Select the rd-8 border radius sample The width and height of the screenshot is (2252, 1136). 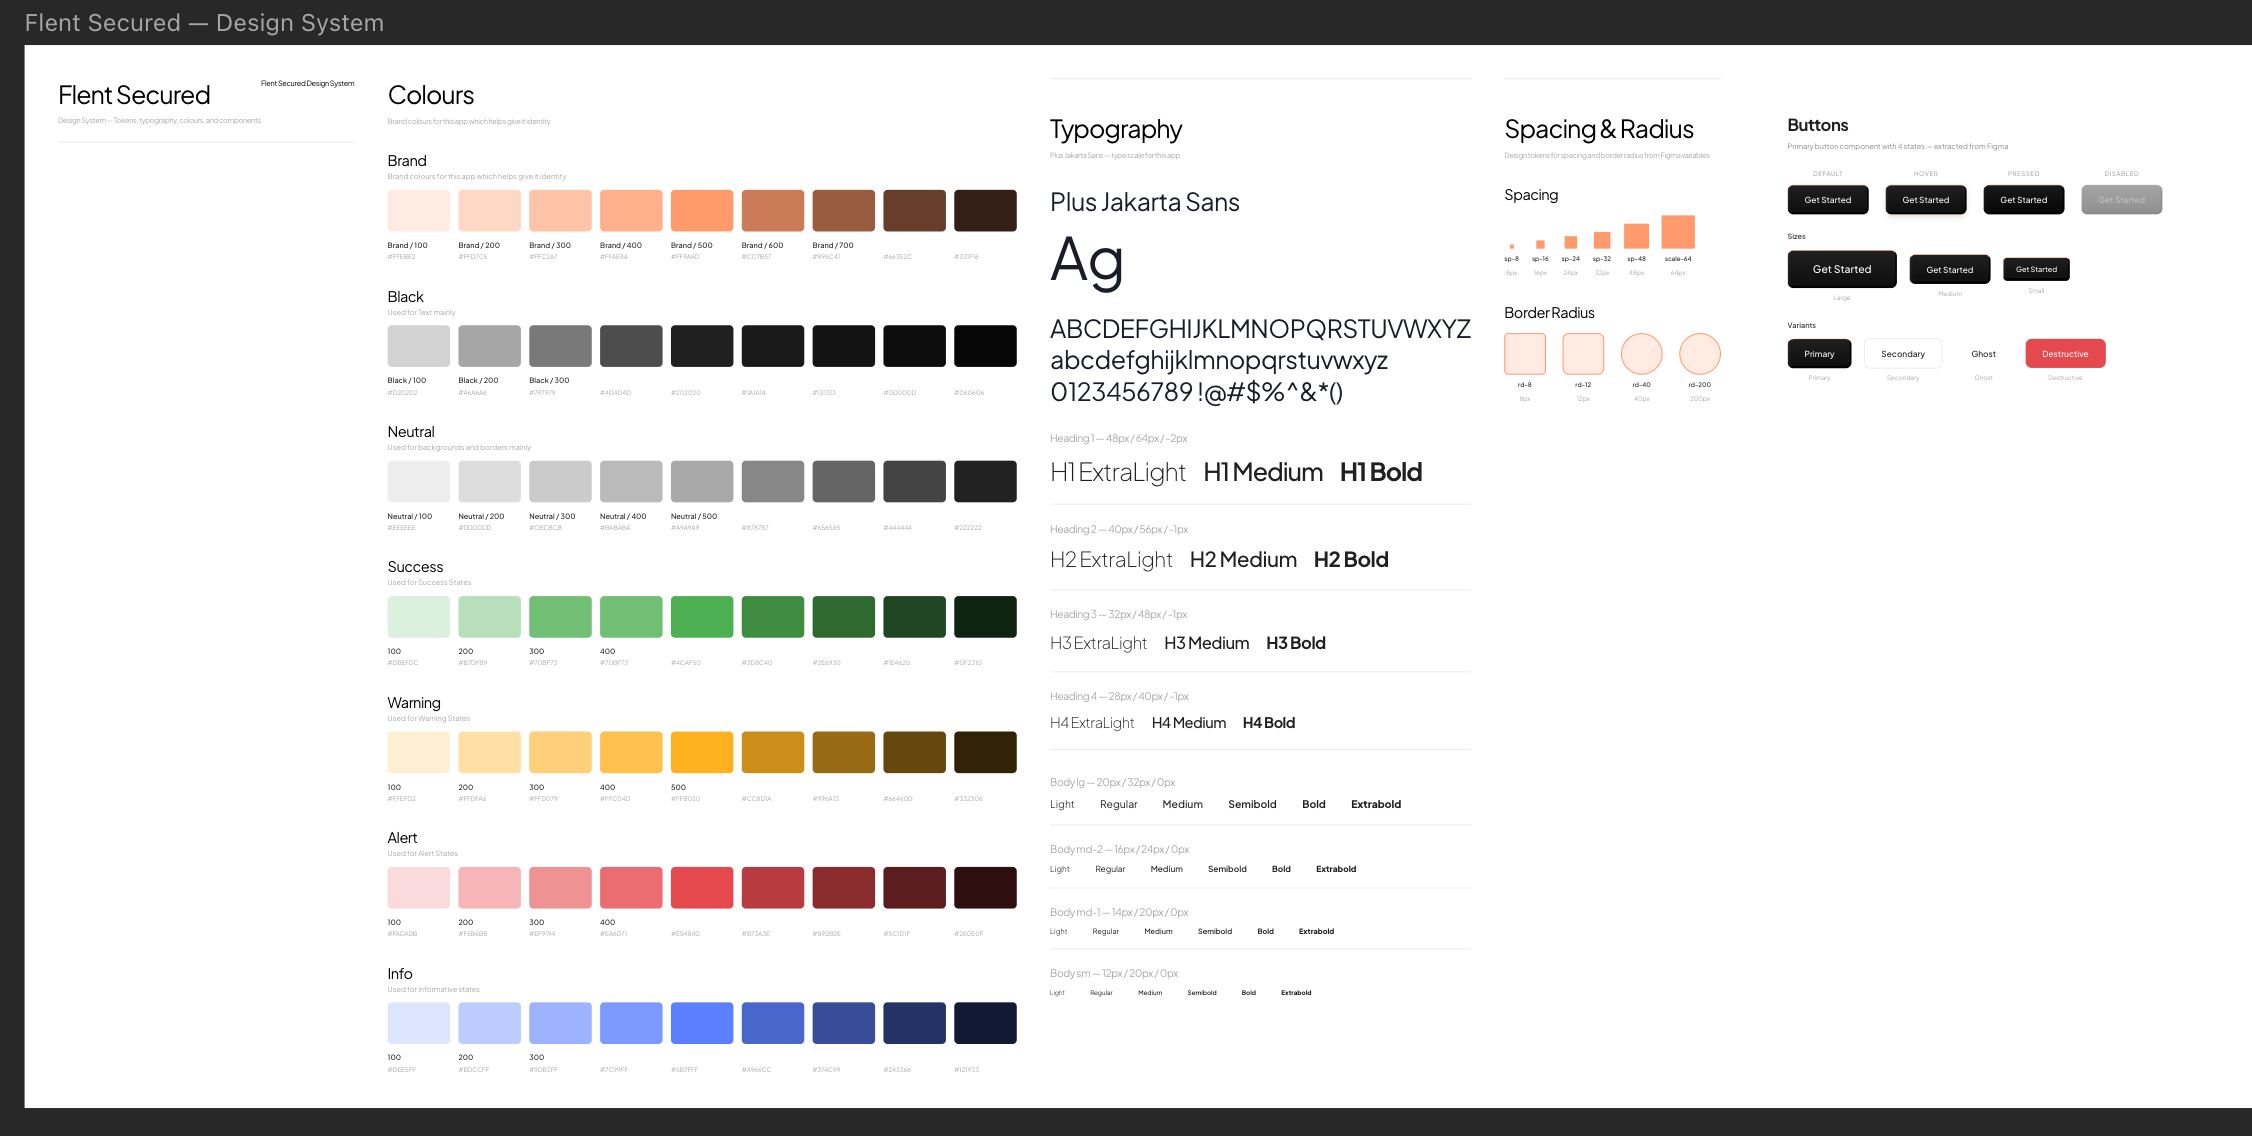click(1525, 354)
